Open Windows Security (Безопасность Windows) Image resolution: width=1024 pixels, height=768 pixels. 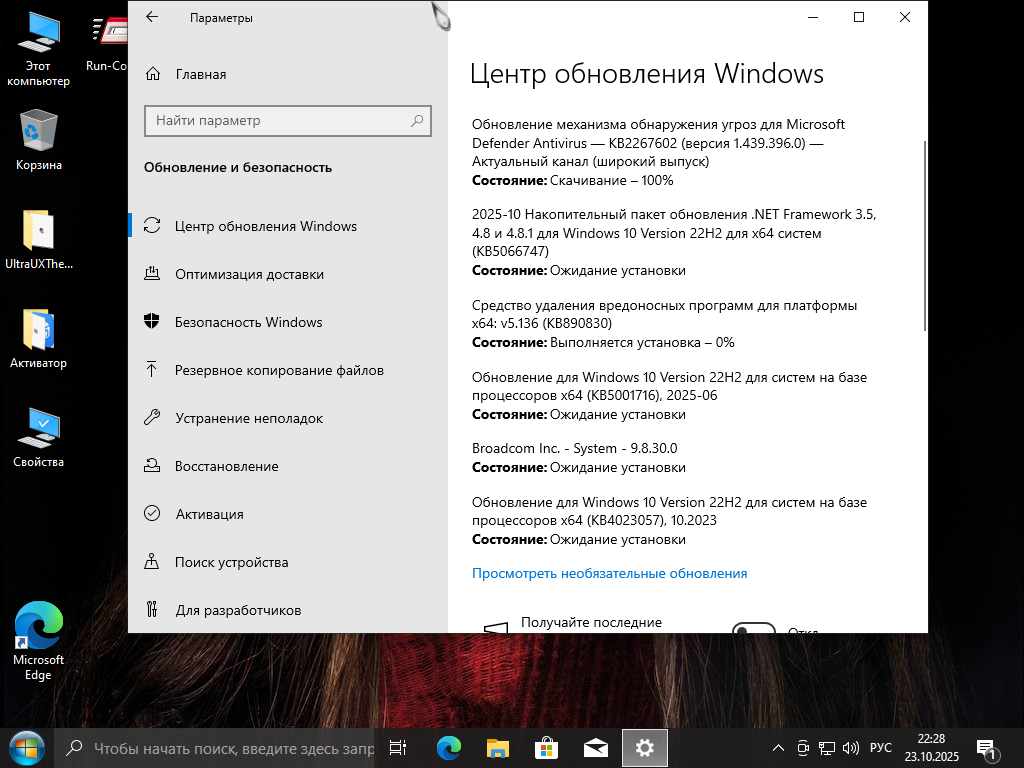coord(248,322)
